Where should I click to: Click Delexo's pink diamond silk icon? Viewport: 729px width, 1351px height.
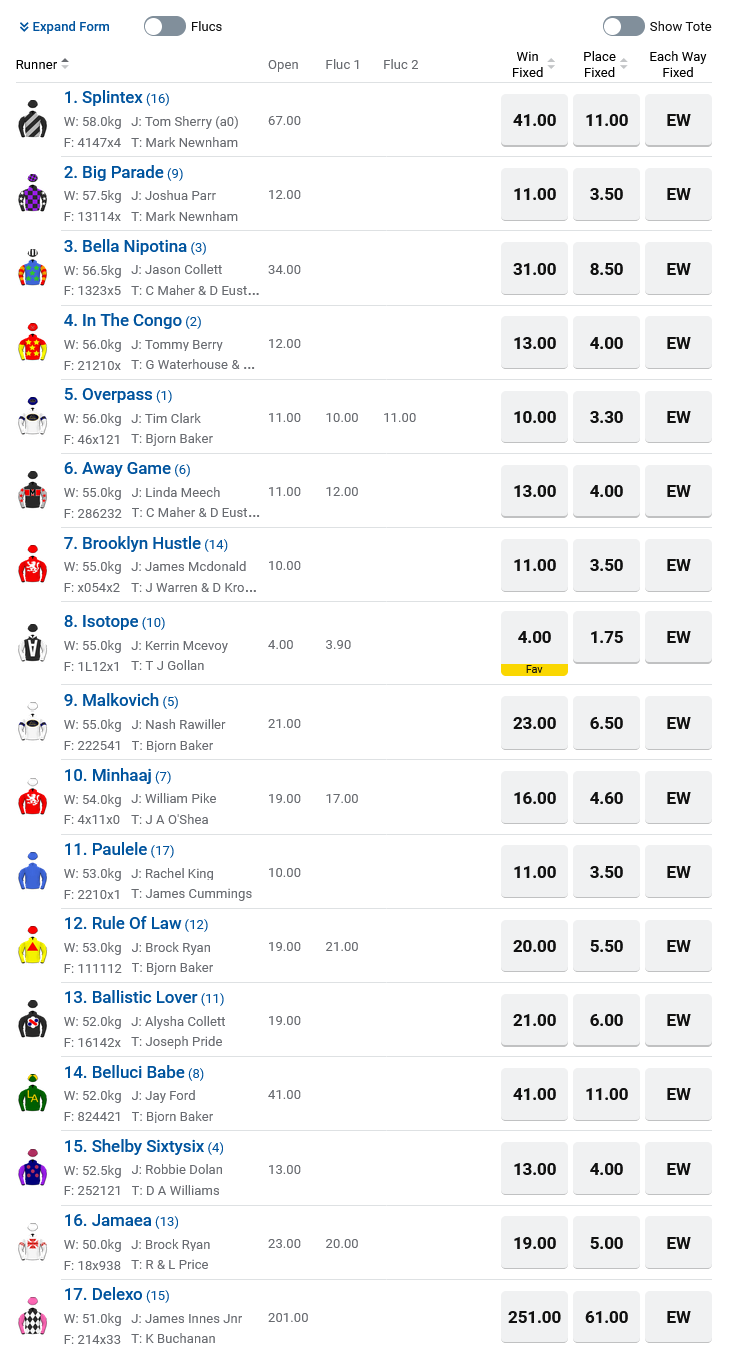tap(32, 1316)
